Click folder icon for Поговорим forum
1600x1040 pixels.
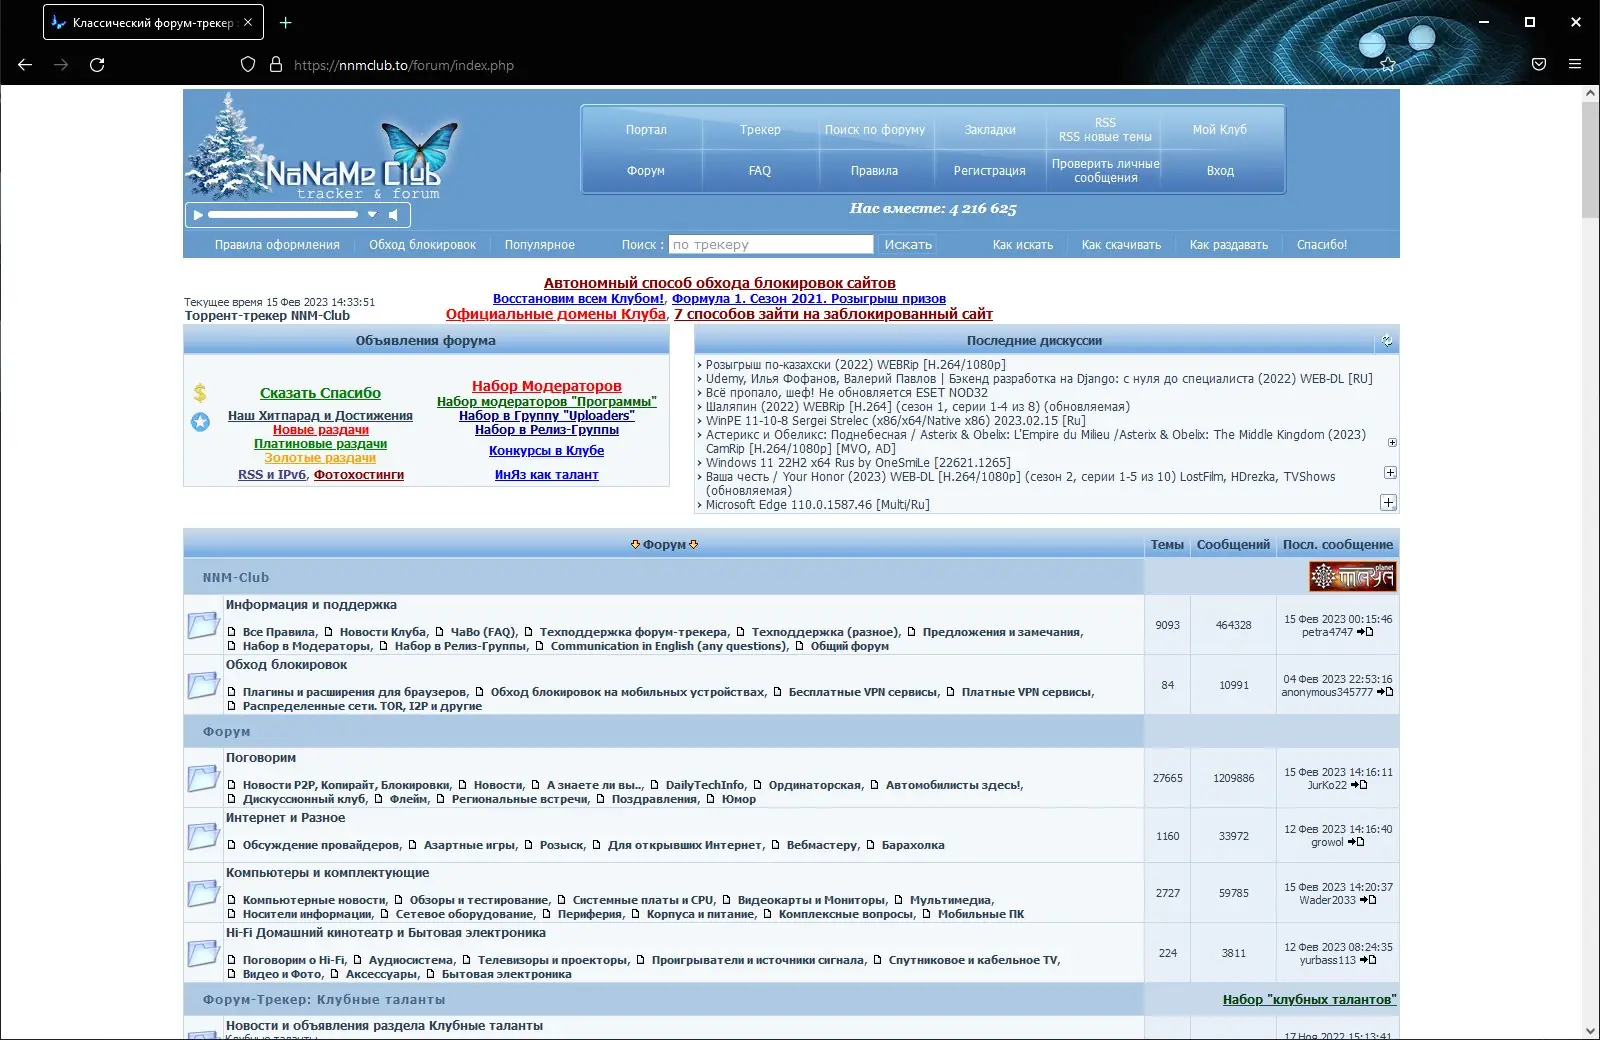(203, 778)
